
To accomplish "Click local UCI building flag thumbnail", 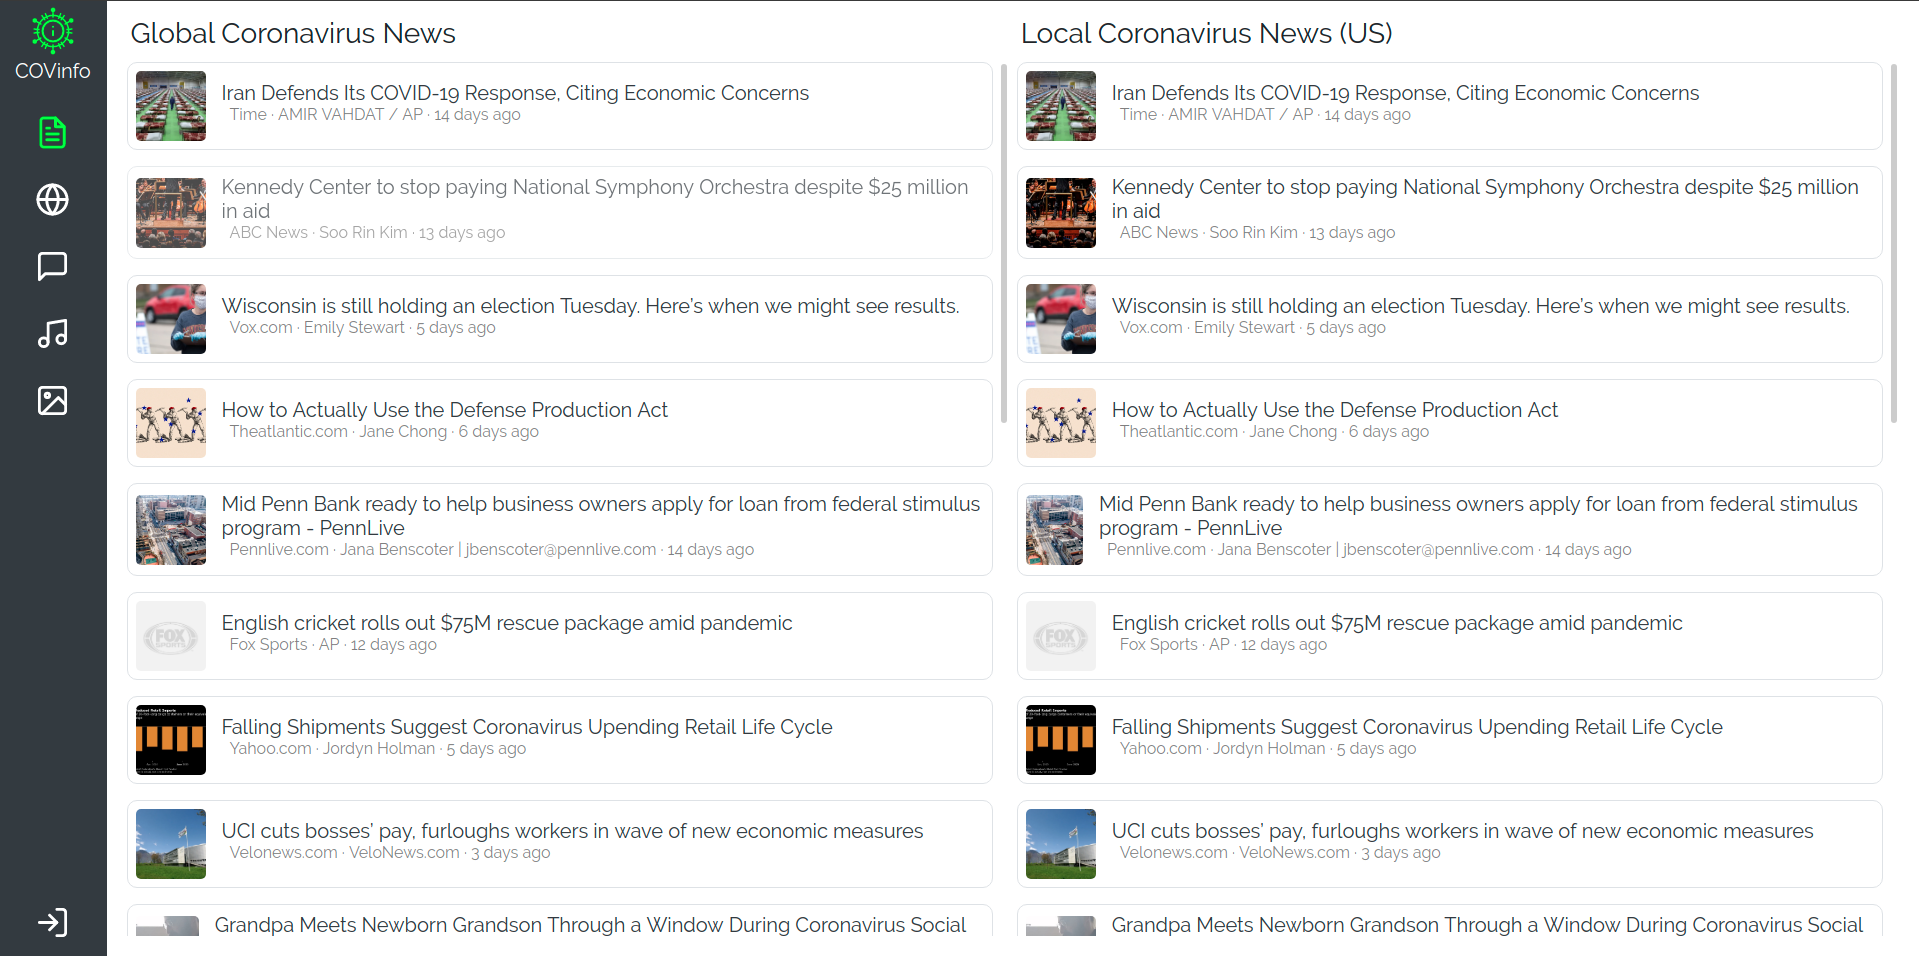I will tap(1061, 844).
